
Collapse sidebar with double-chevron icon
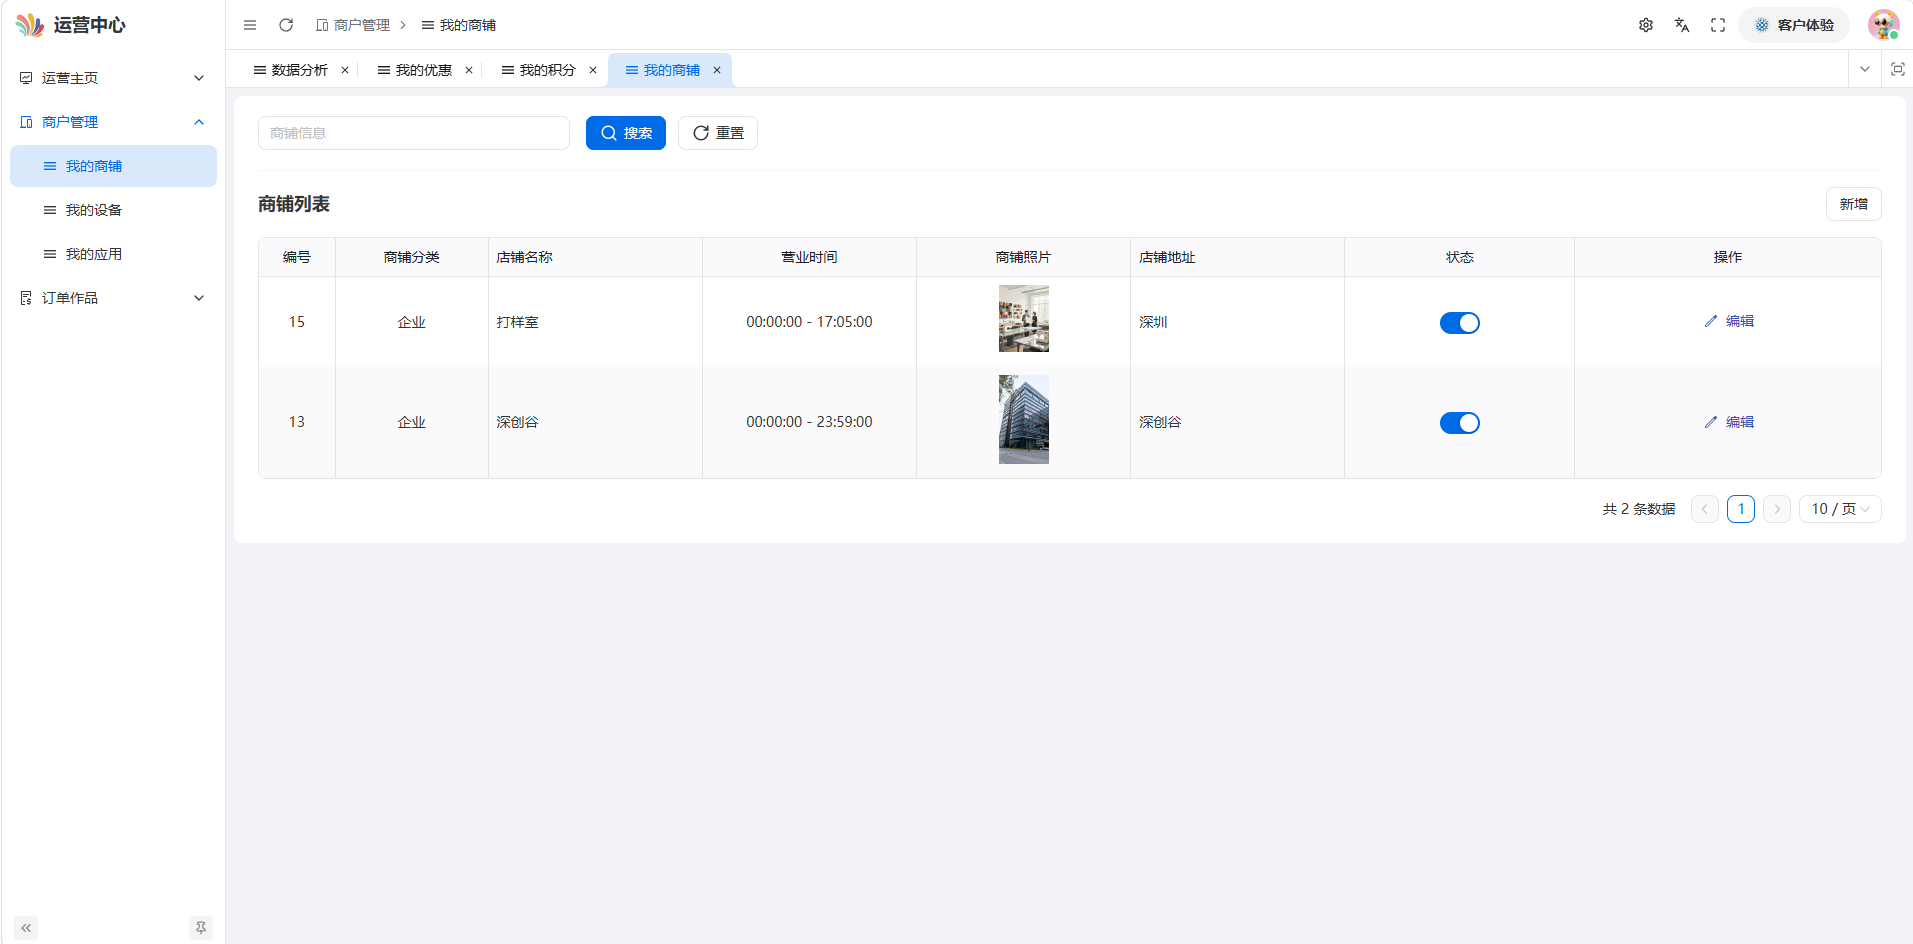[x=26, y=928]
